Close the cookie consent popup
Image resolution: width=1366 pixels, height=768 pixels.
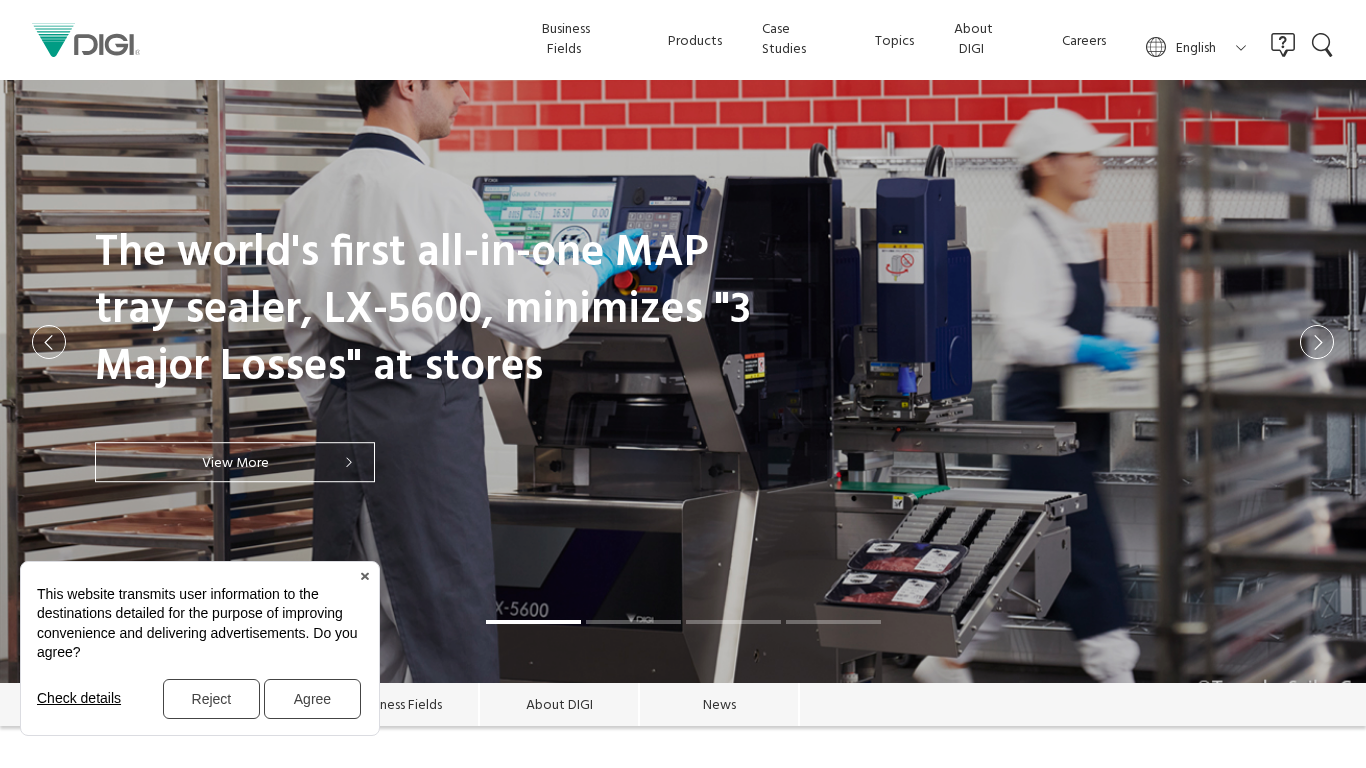(365, 576)
